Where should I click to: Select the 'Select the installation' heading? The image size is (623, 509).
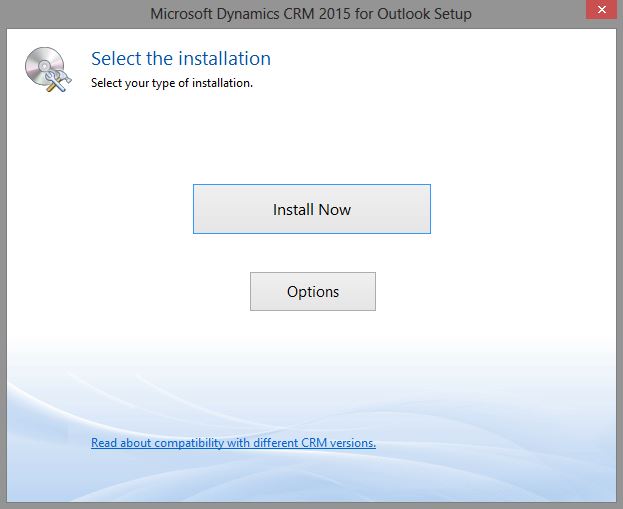(181, 58)
